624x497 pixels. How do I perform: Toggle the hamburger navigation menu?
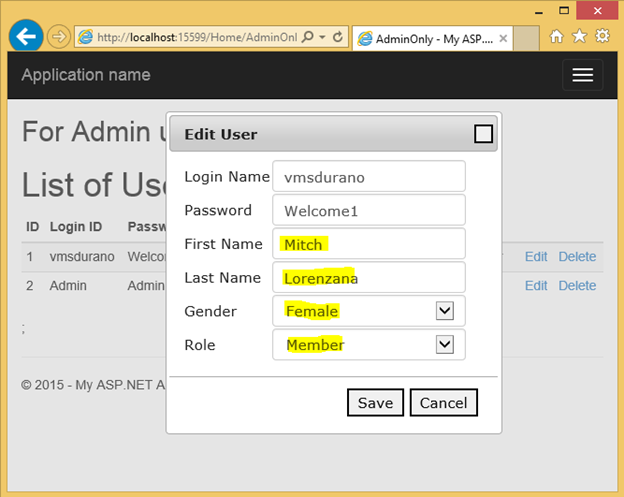coord(582,76)
